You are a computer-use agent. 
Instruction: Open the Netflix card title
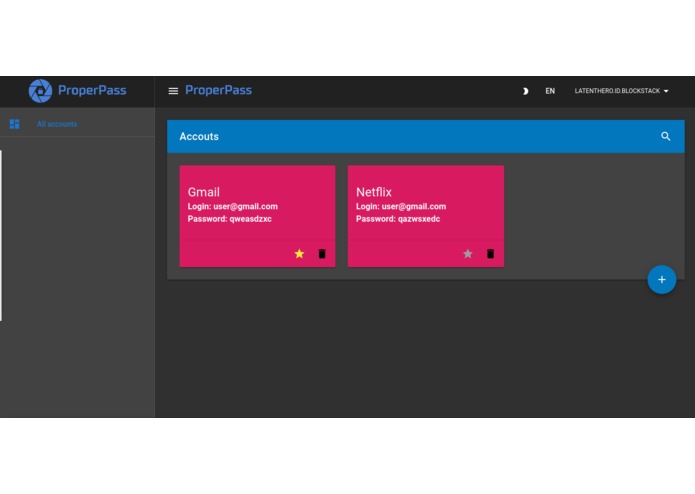point(374,192)
